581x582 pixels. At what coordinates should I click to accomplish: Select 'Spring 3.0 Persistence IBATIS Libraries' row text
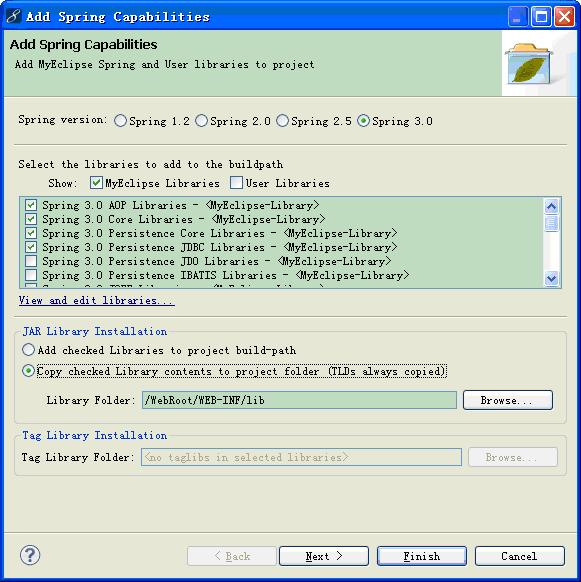226,275
